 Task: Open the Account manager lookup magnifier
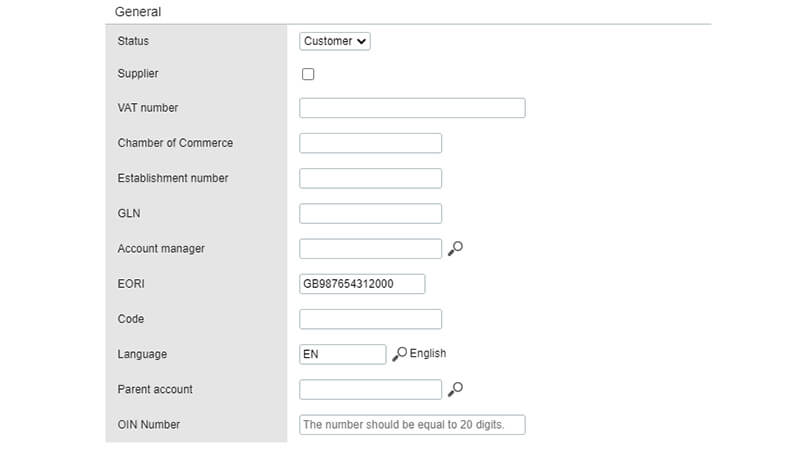455,248
